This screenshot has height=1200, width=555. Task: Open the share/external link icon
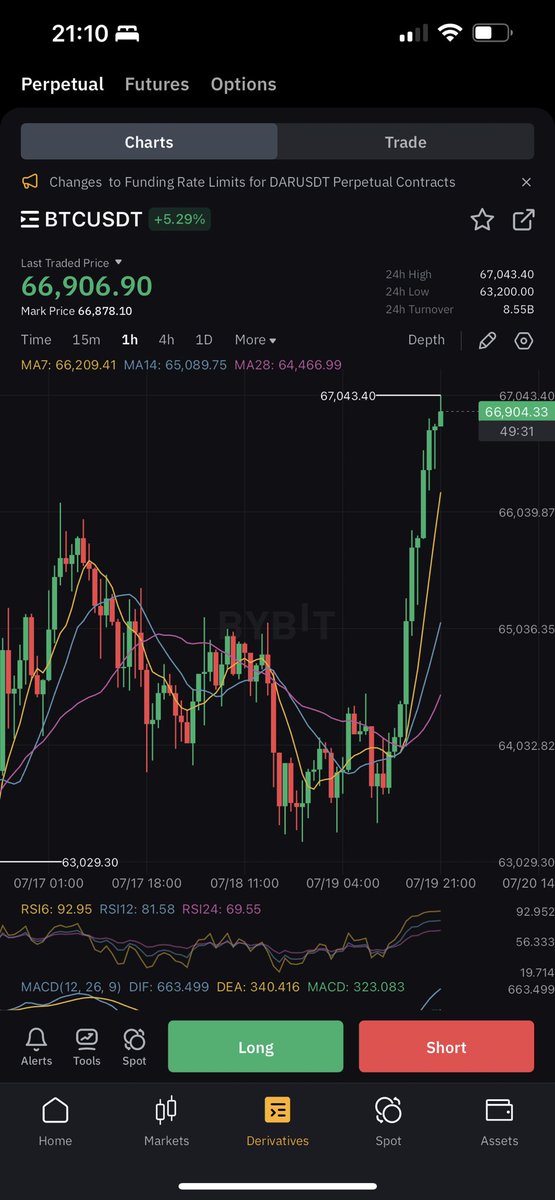[523, 220]
